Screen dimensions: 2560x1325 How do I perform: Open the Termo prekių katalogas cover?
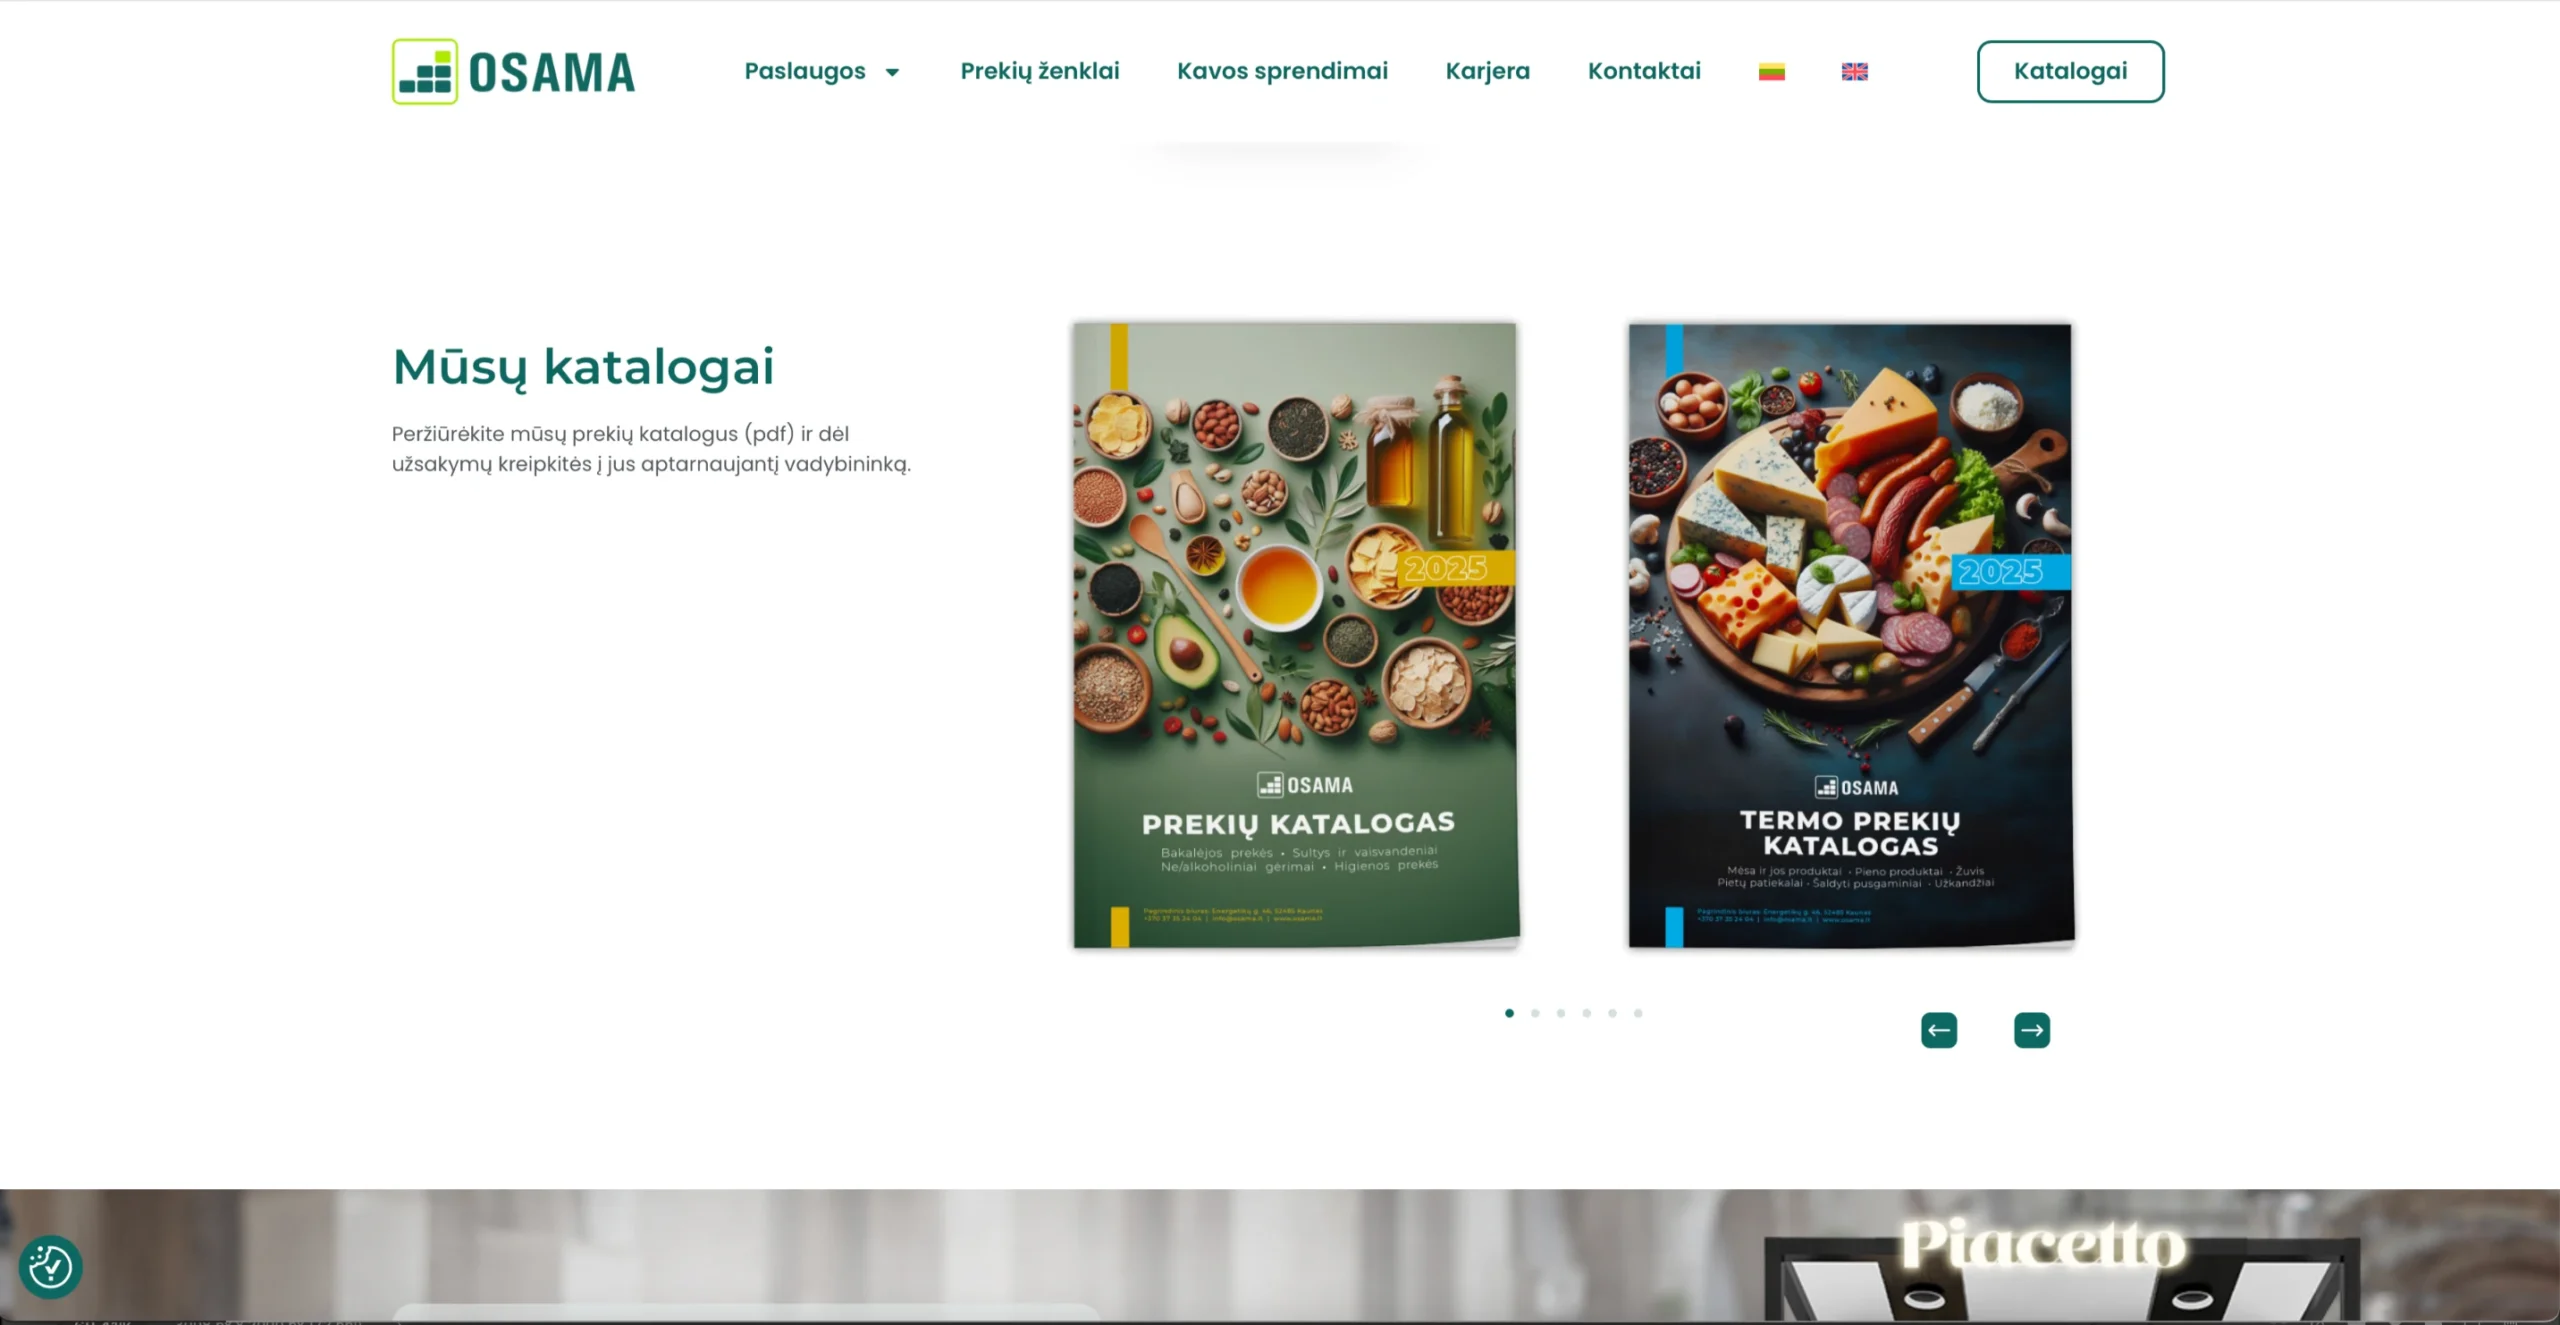pyautogui.click(x=1851, y=635)
